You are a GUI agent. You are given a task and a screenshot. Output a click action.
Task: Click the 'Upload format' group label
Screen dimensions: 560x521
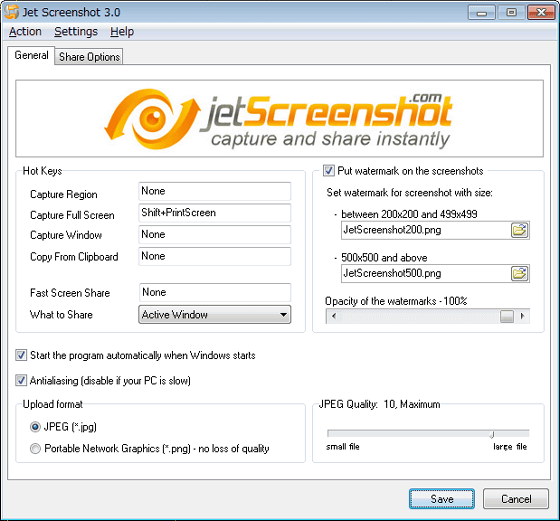tap(52, 404)
